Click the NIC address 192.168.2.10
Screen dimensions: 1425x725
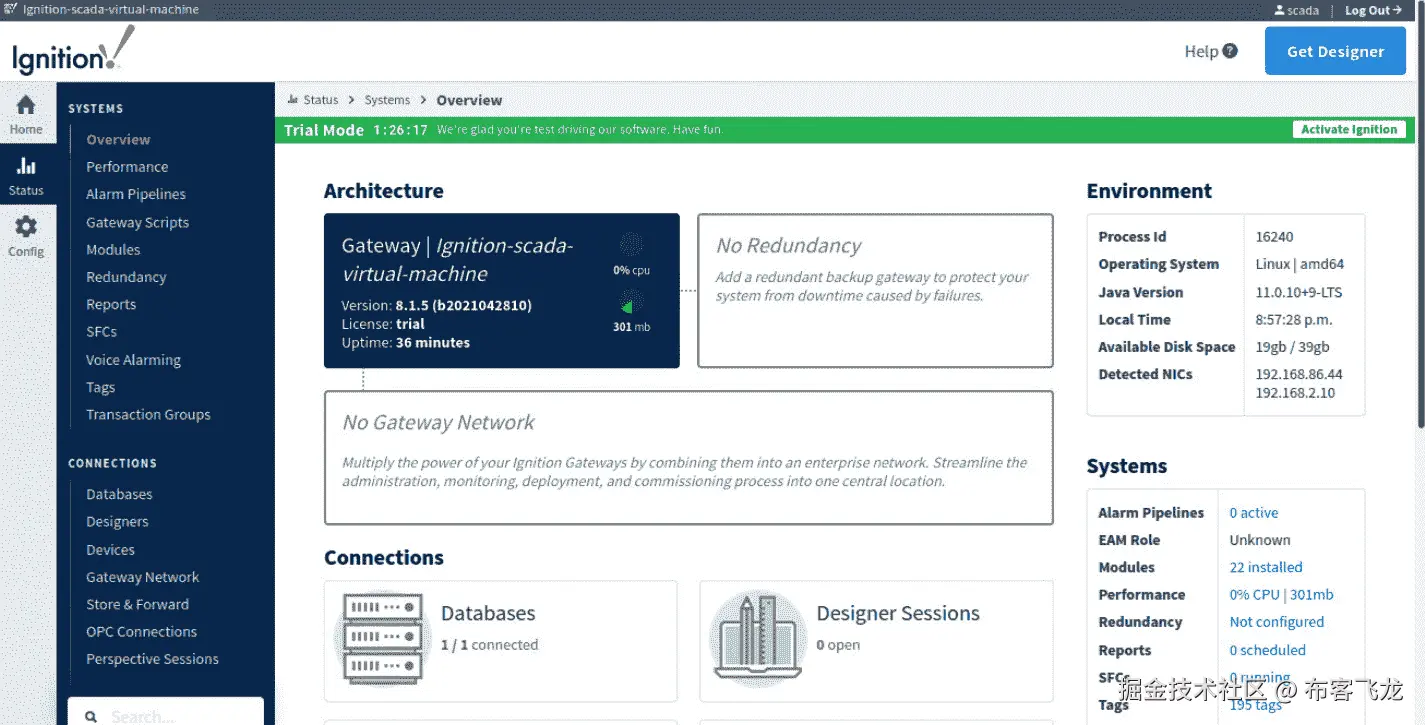click(1295, 393)
